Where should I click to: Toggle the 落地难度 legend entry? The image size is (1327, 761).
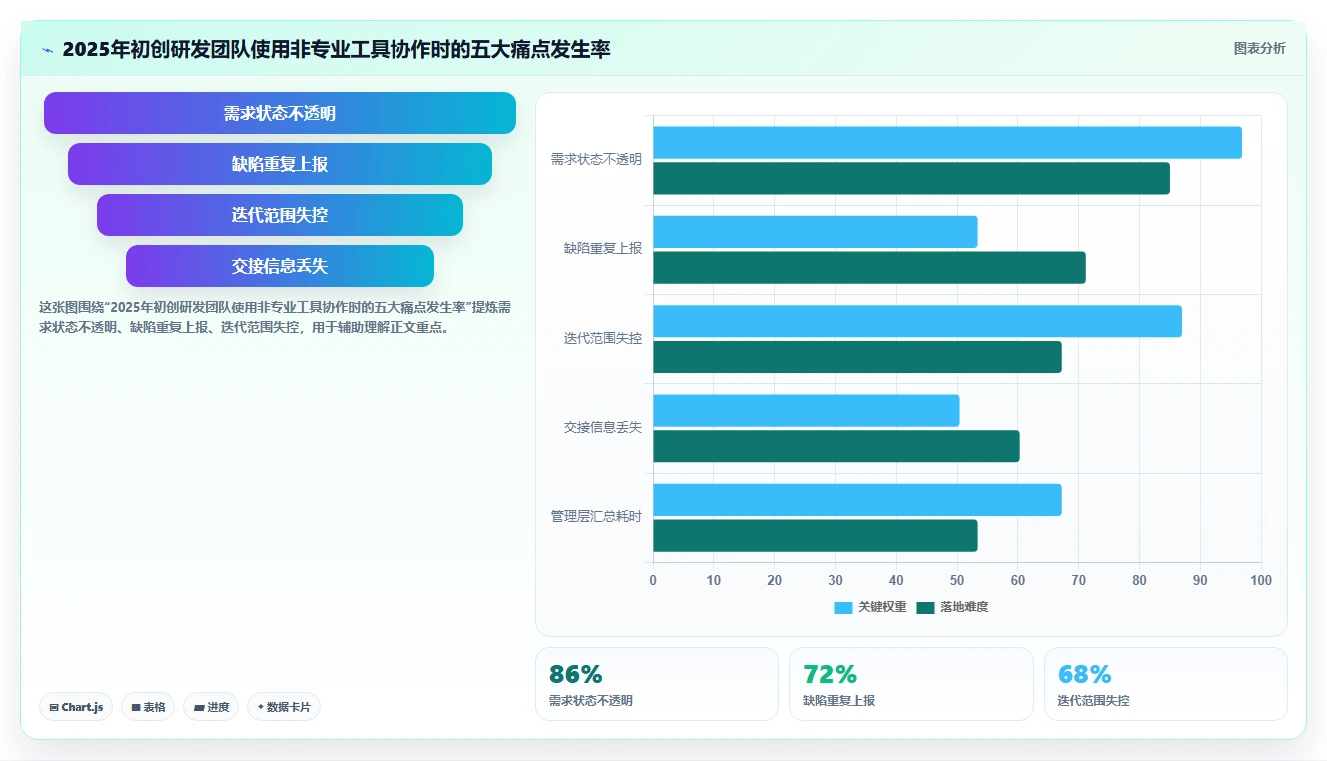point(952,607)
